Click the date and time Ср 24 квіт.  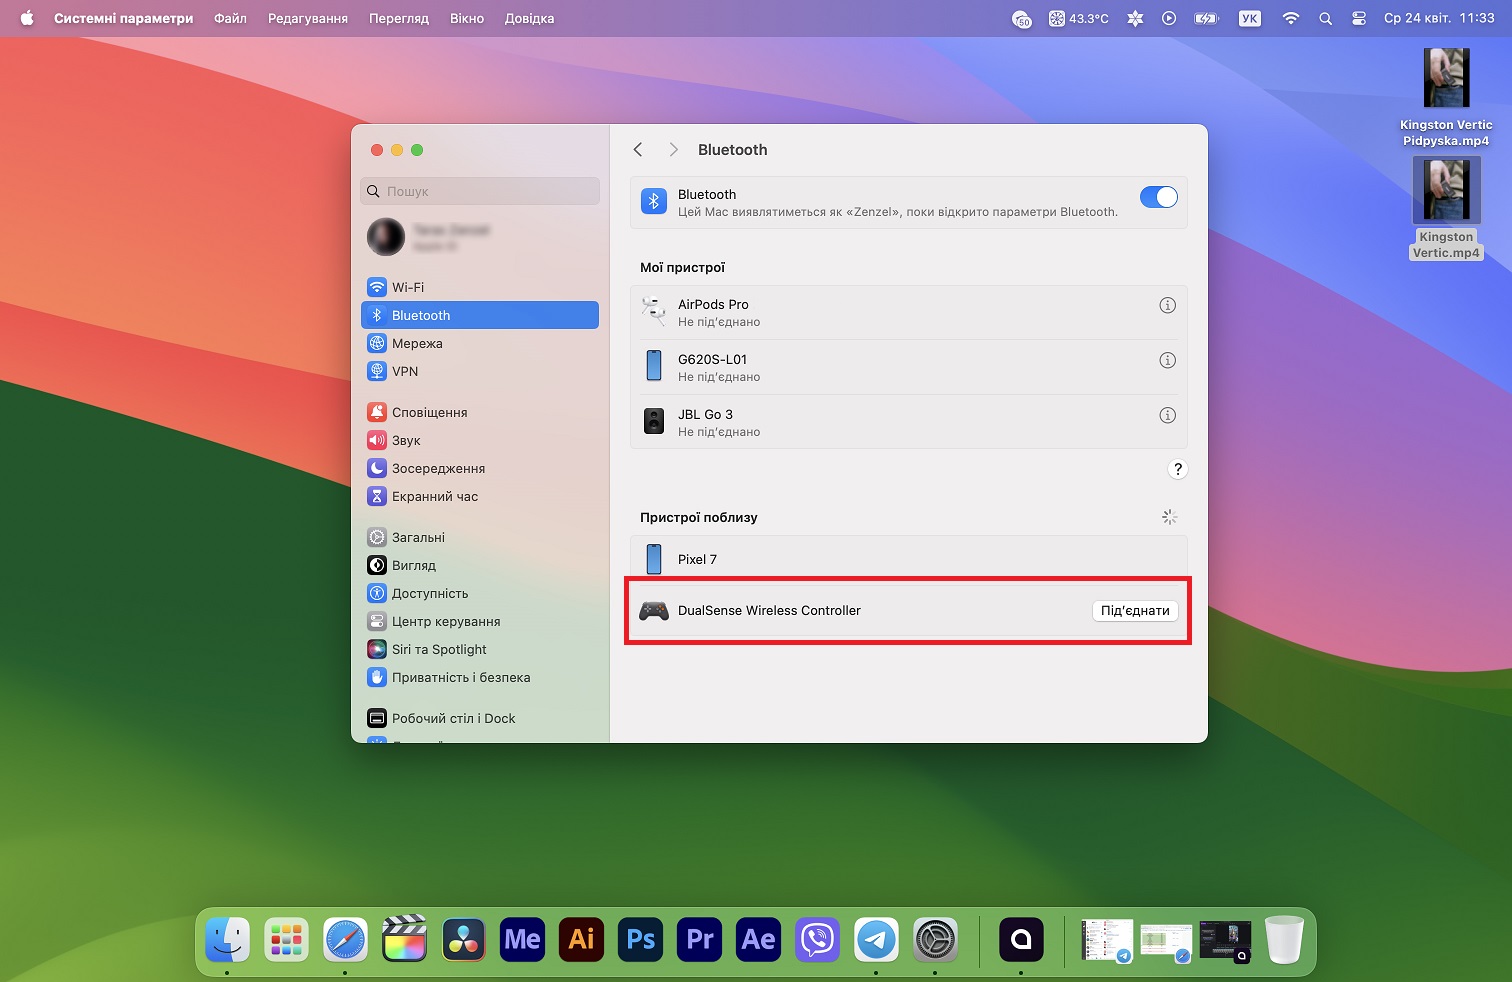point(1439,18)
